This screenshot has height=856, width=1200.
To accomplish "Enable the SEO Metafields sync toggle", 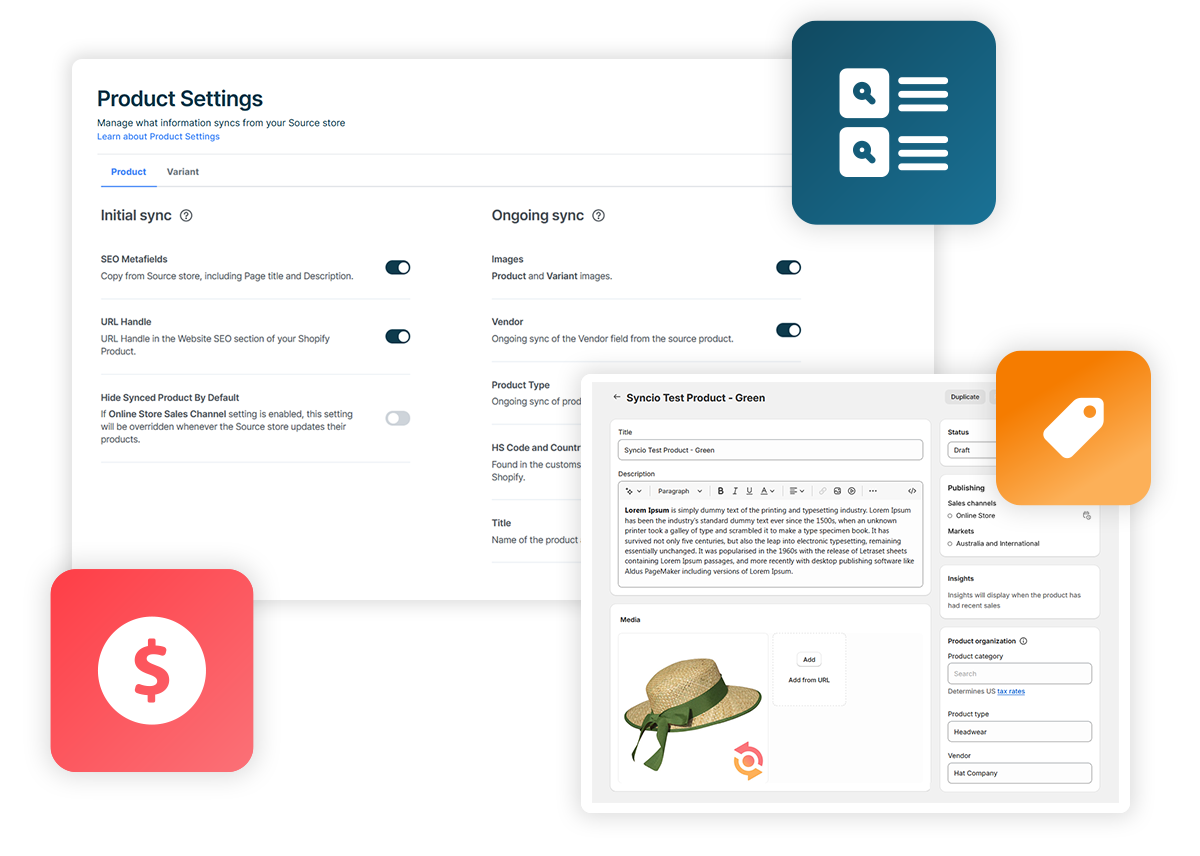I will click(x=397, y=267).
